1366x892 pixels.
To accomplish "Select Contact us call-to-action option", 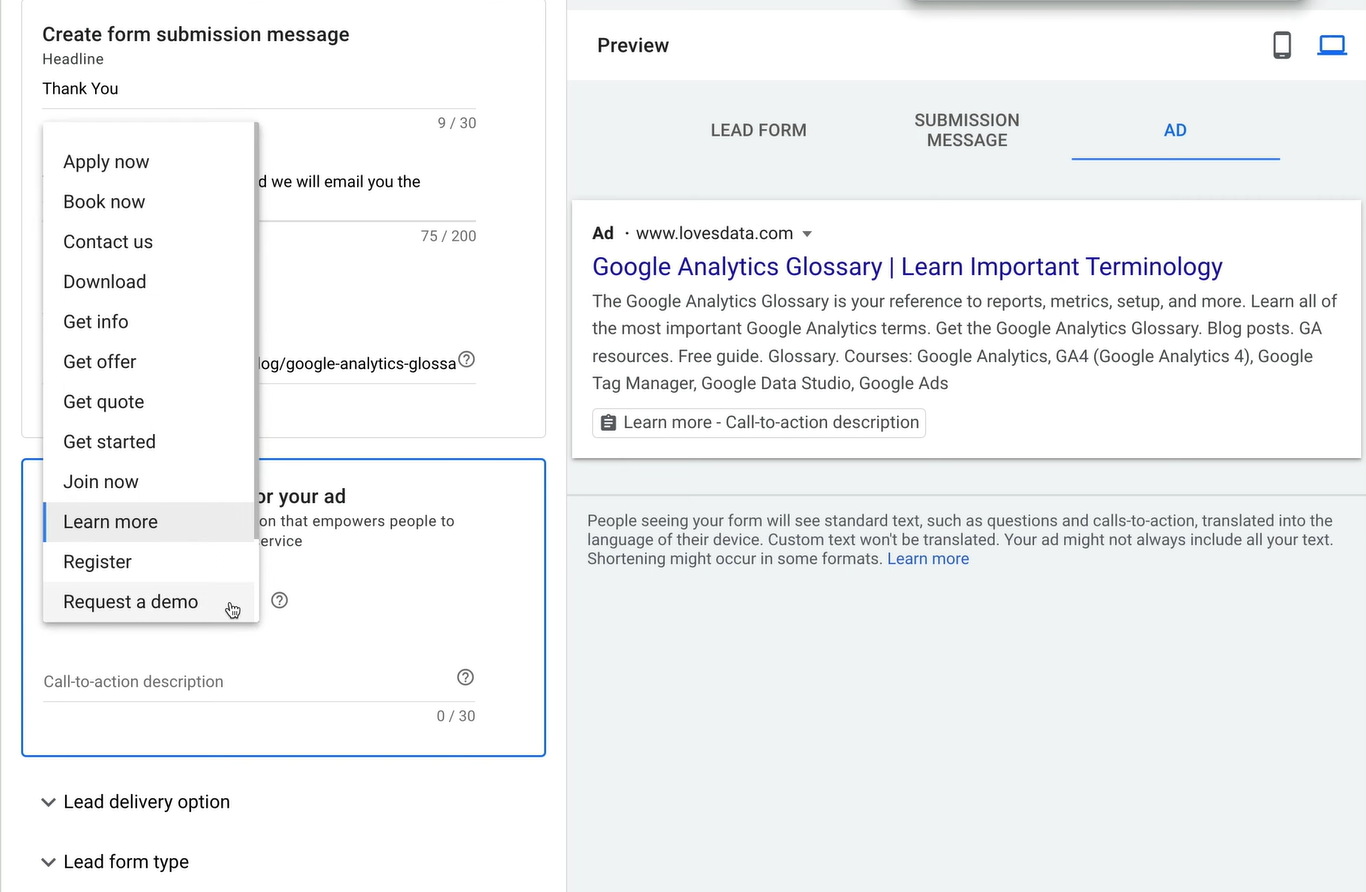I will click(107, 241).
